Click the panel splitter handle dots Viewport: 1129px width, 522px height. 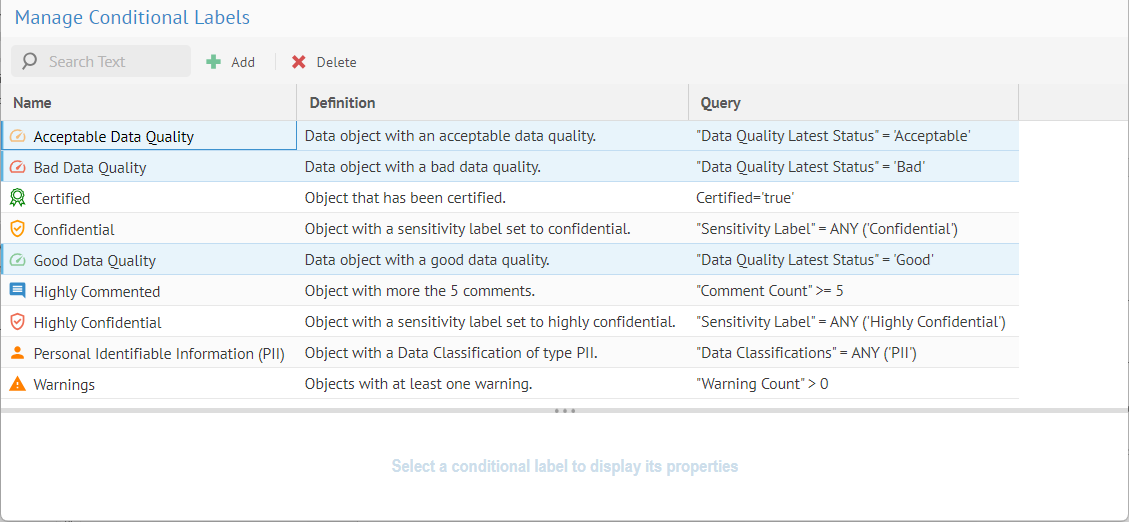click(565, 411)
